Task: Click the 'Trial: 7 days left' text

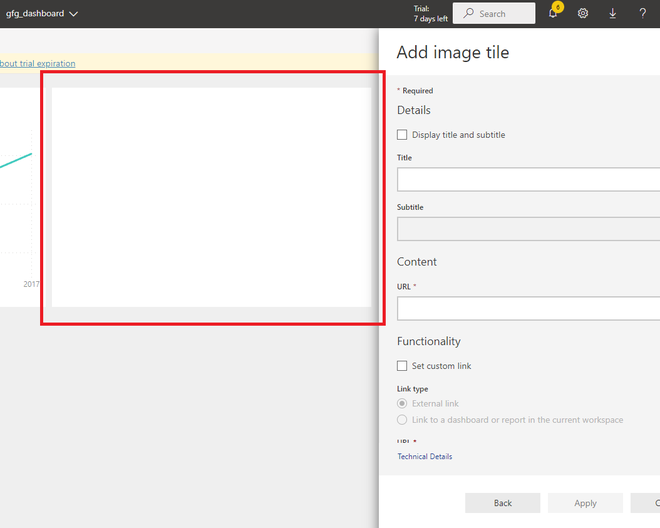Action: point(430,13)
